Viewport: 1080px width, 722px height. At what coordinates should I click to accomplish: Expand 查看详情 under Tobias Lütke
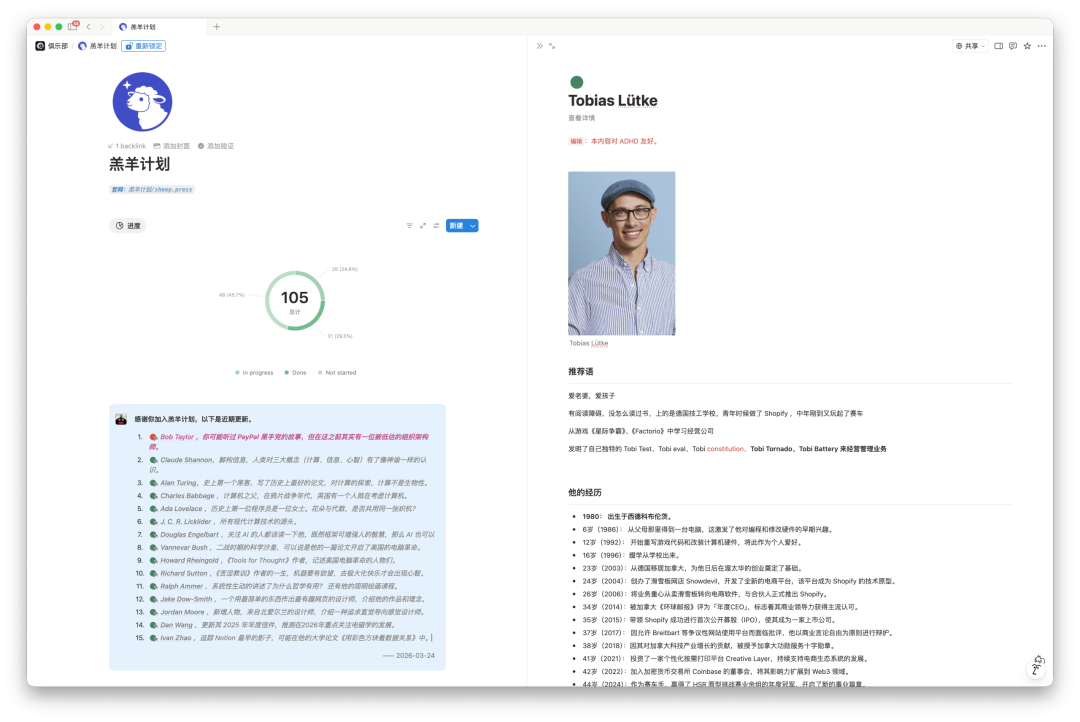tap(582, 118)
